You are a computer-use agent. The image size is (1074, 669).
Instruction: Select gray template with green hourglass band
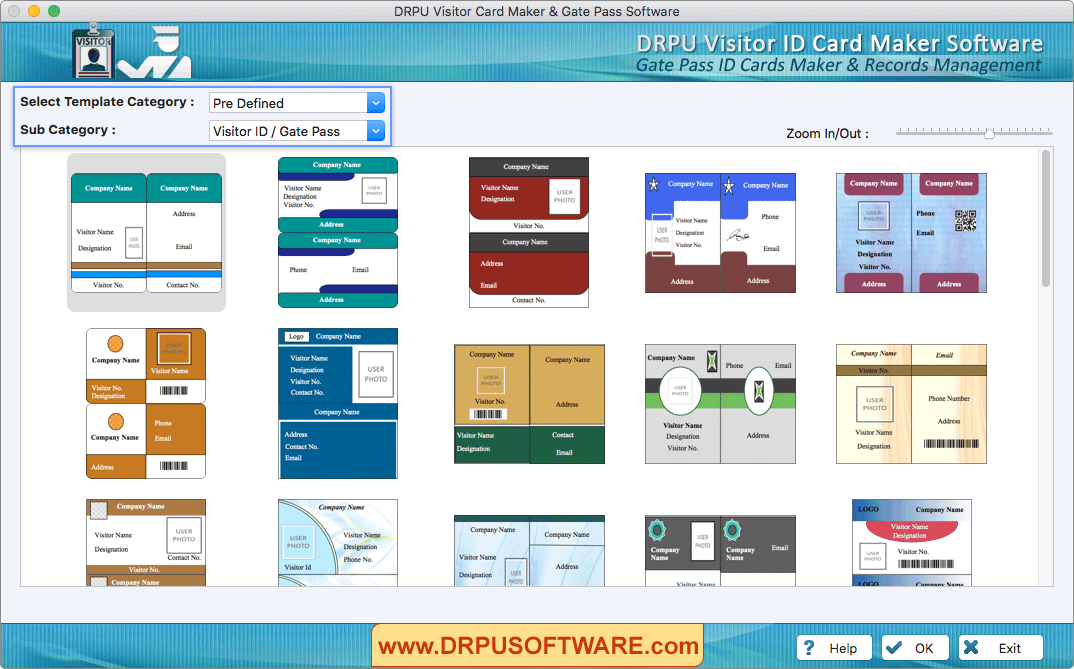point(720,404)
